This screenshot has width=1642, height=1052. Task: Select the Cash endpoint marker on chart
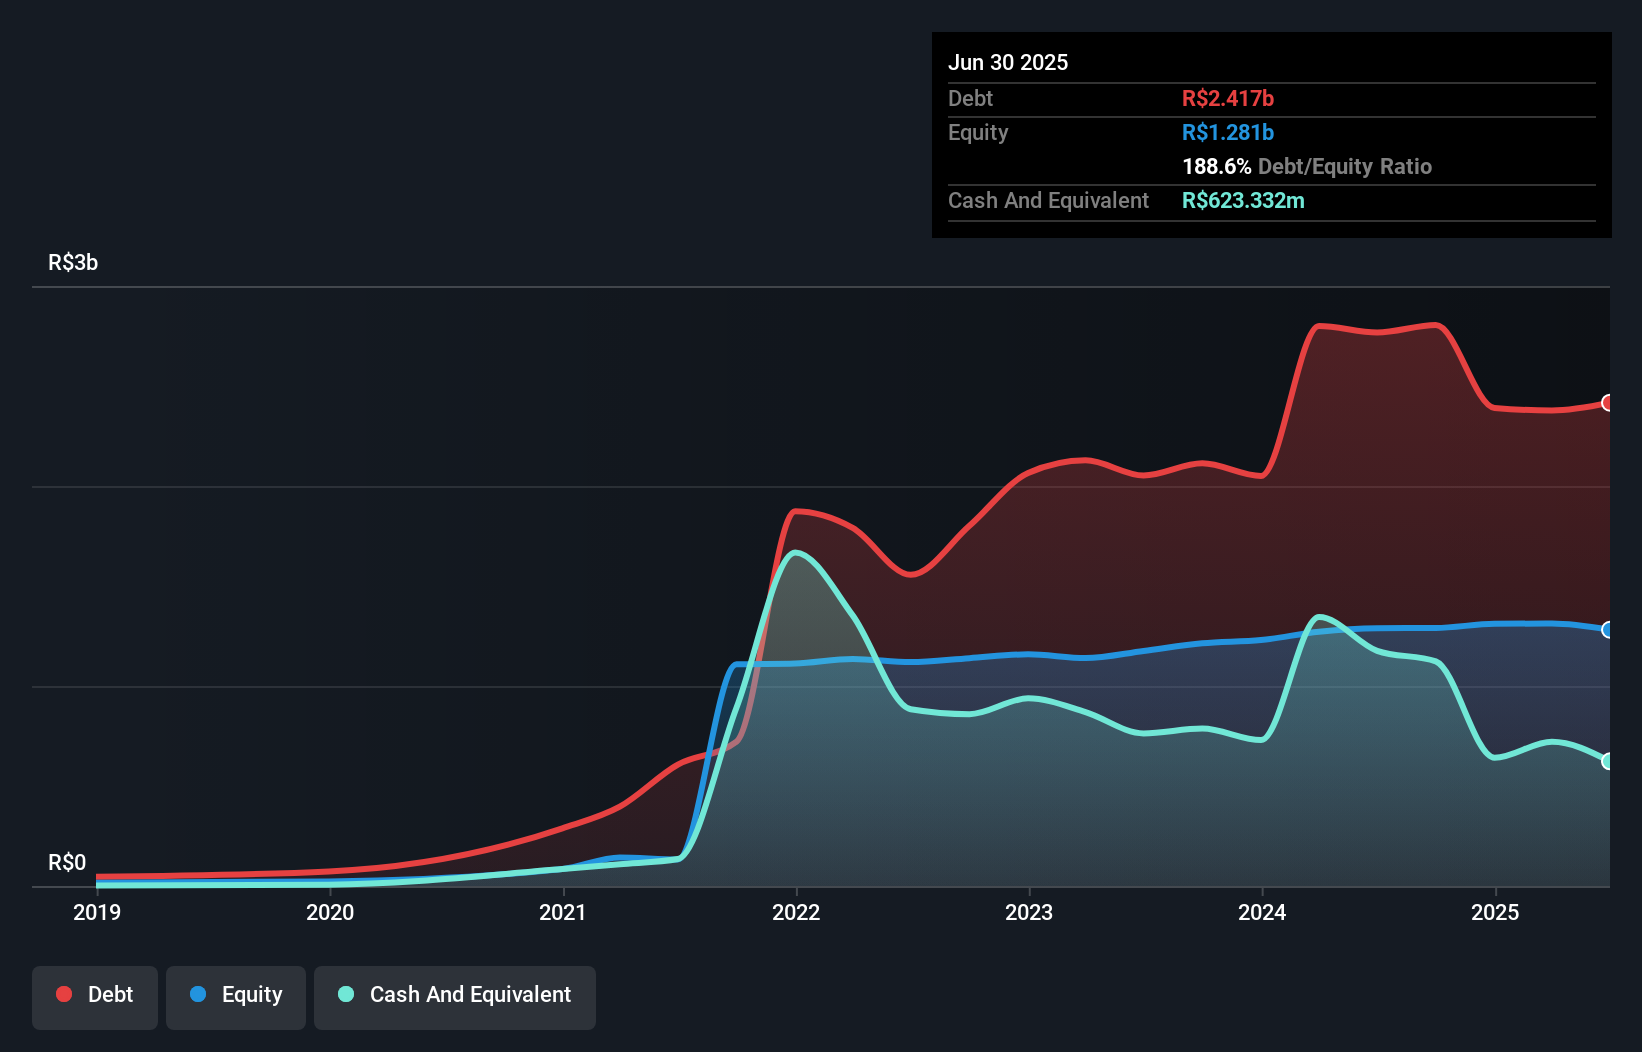tap(1606, 761)
